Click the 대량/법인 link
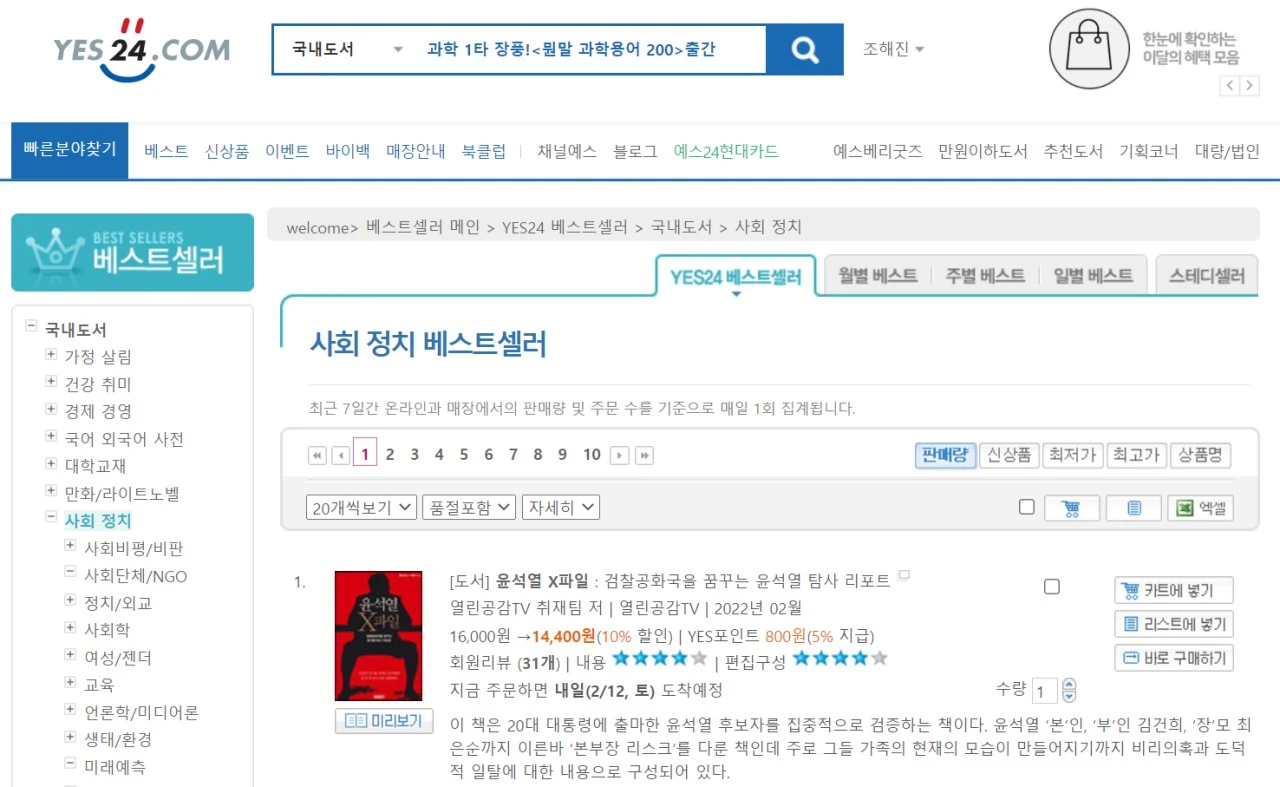This screenshot has height=787, width=1280. tap(1227, 151)
